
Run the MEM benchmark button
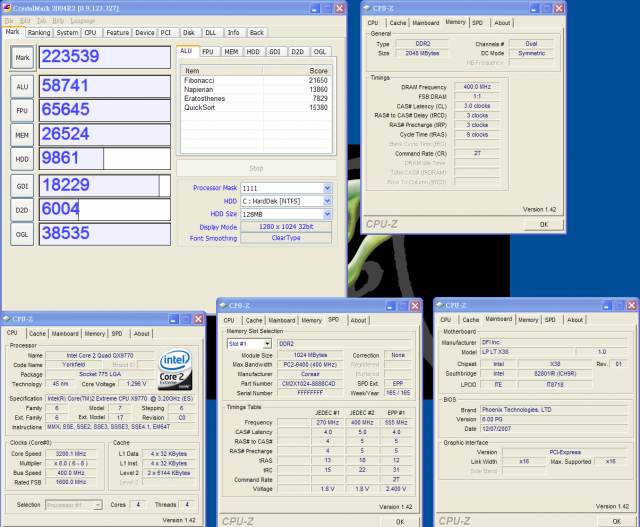[x=22, y=135]
